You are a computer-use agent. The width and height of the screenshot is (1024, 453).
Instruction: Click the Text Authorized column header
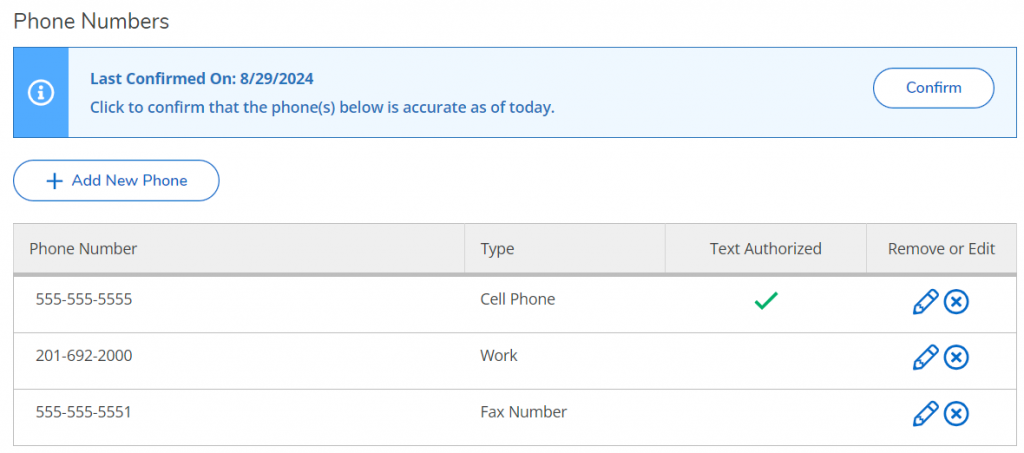765,249
